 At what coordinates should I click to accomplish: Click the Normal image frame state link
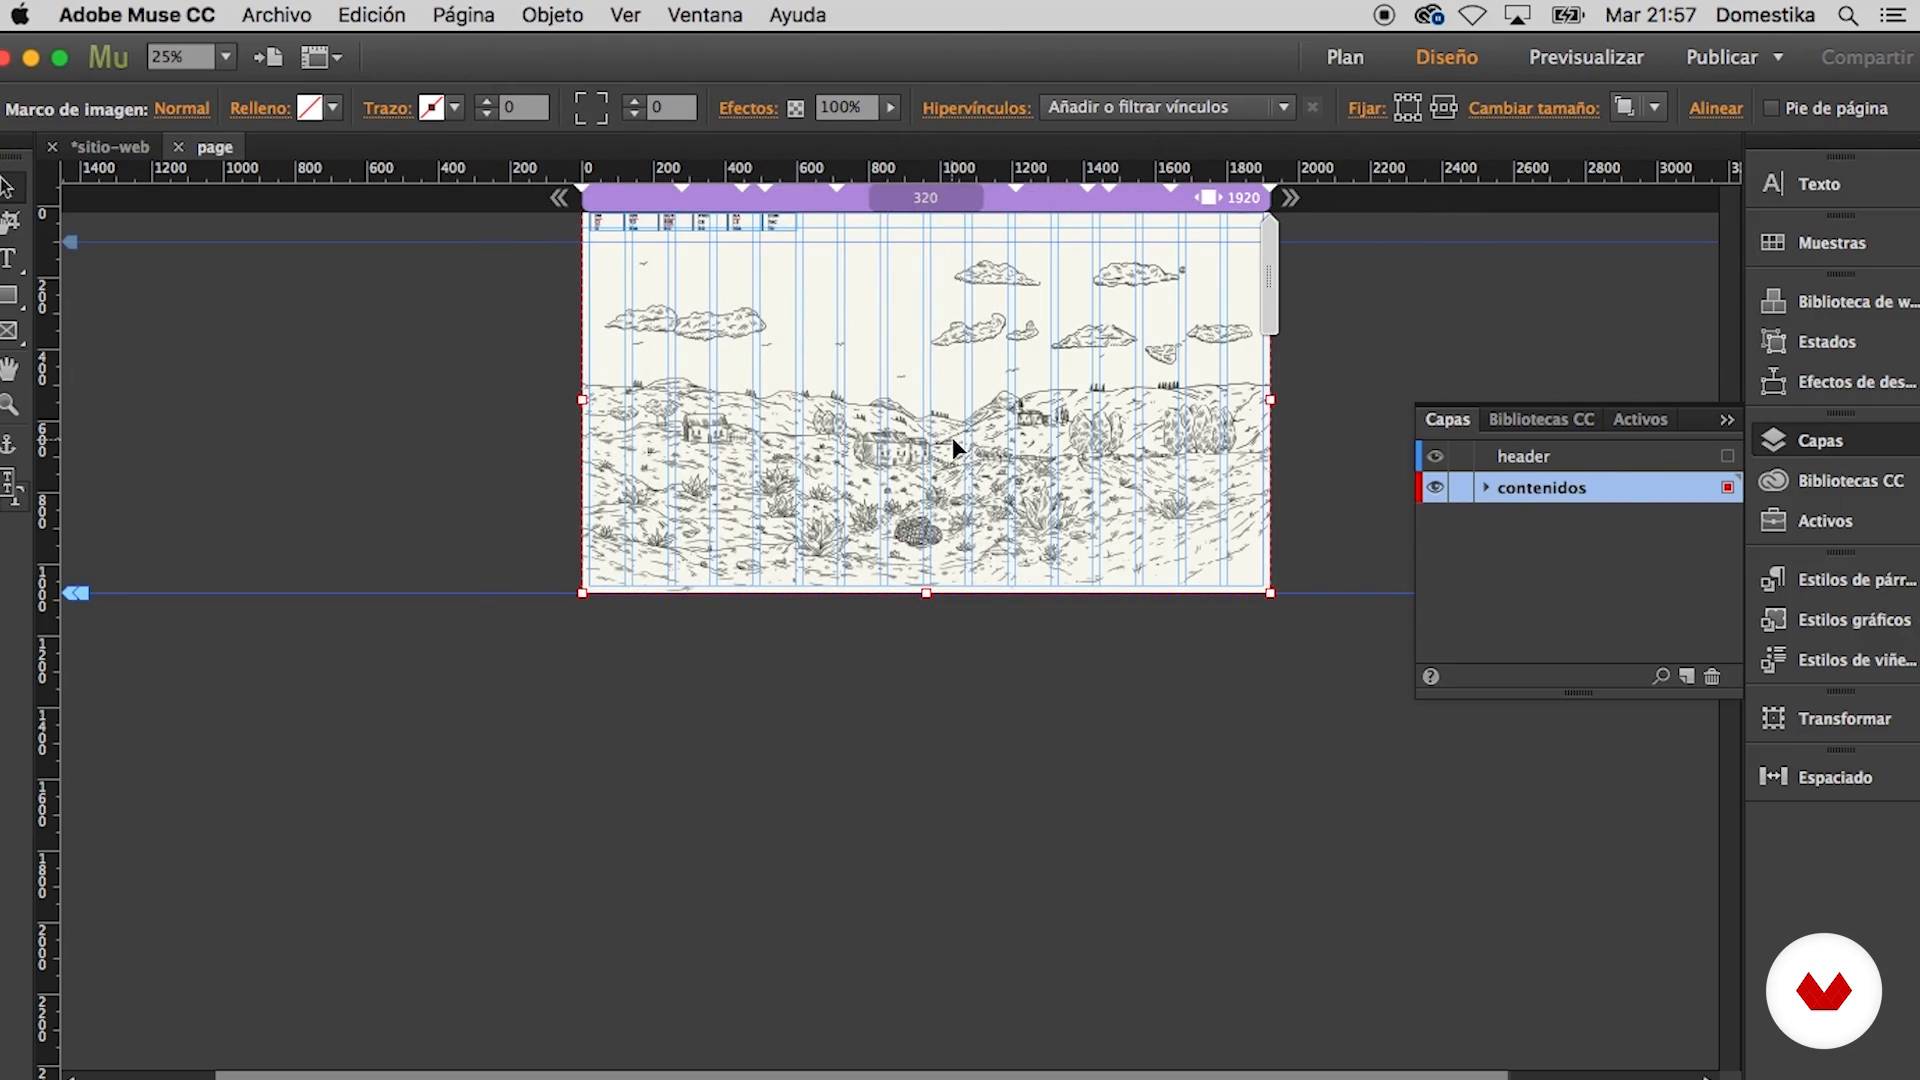coord(182,108)
